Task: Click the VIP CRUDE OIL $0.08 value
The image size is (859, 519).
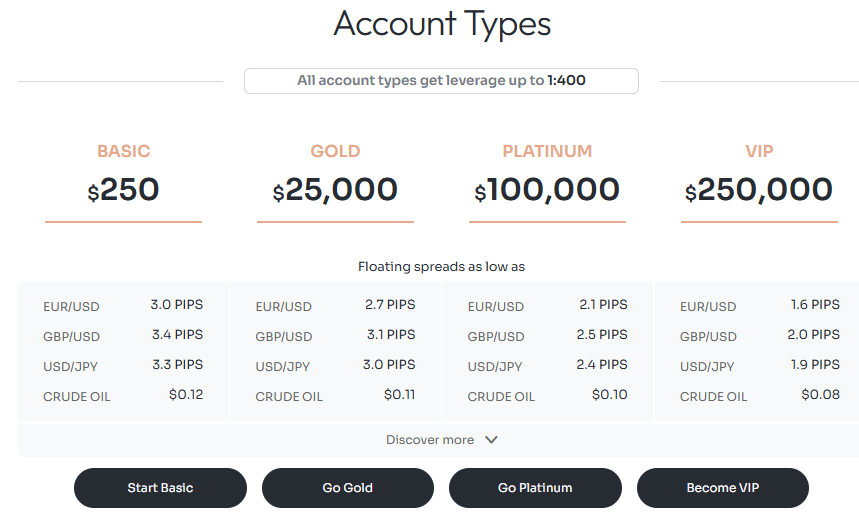Action: [820, 395]
